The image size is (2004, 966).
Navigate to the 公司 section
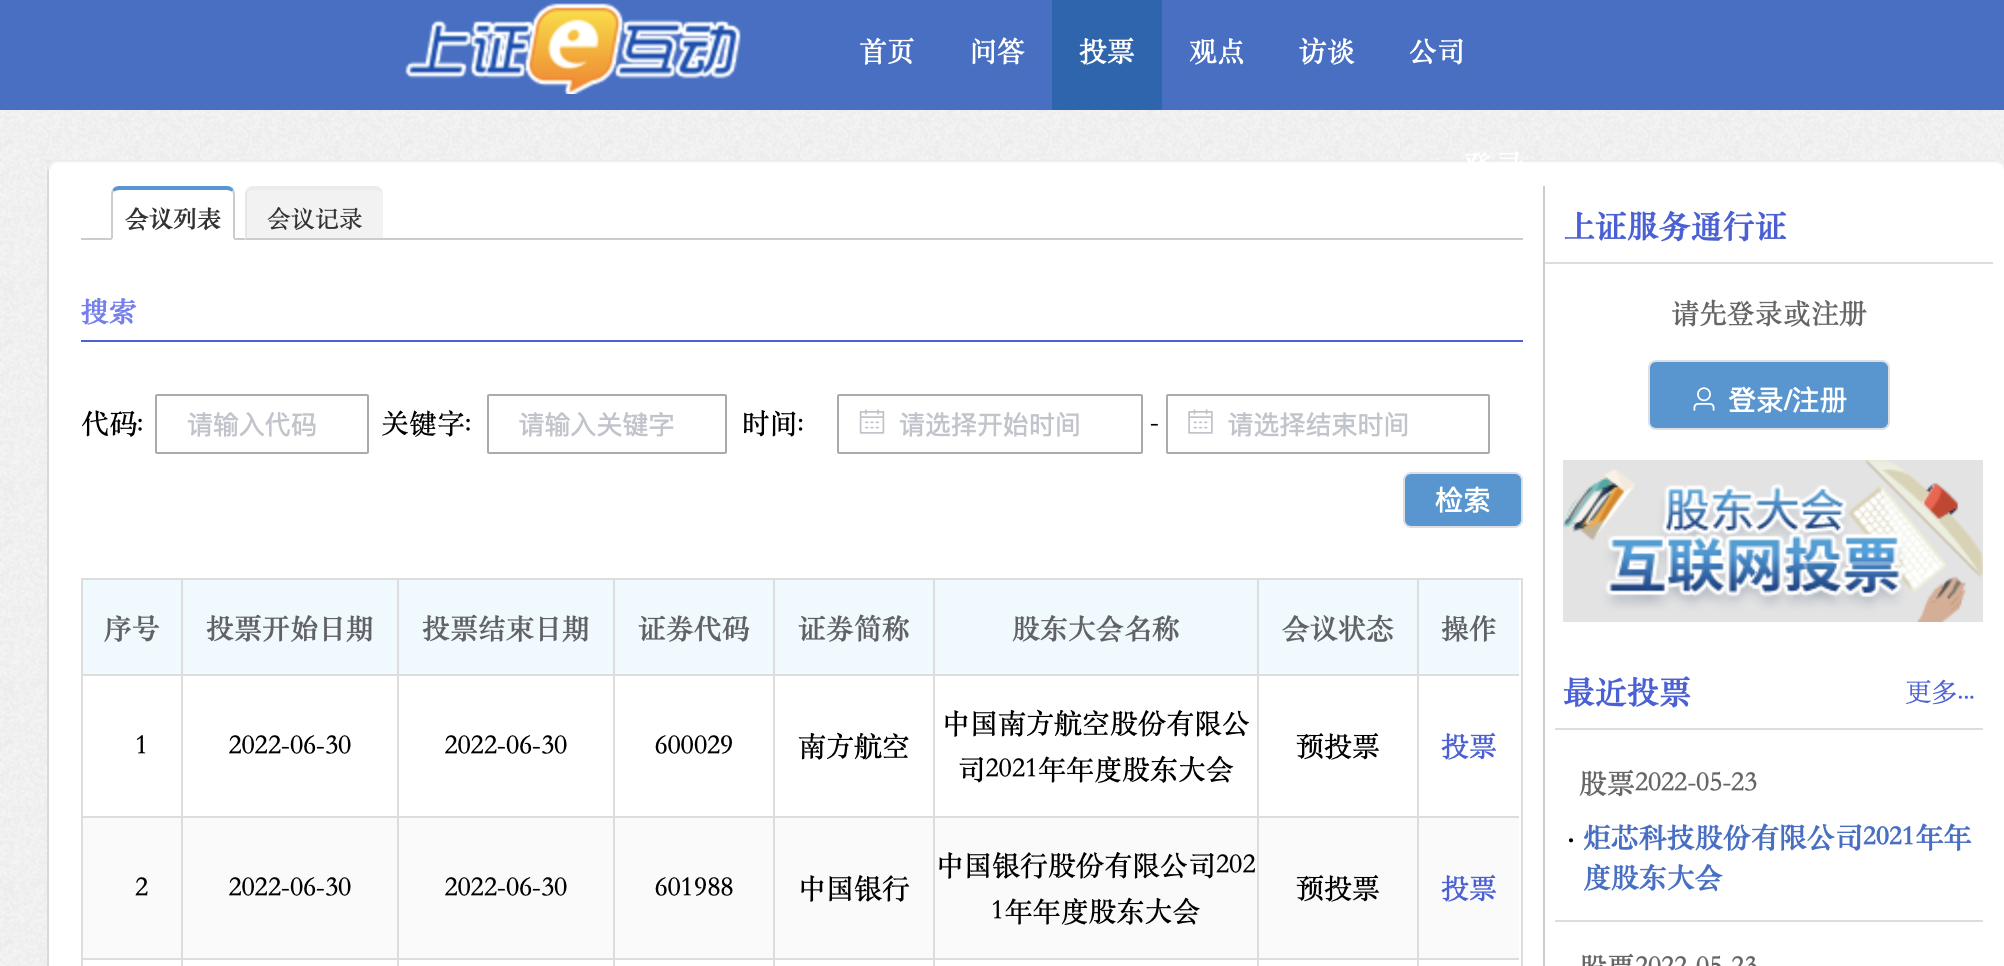[x=1436, y=52]
